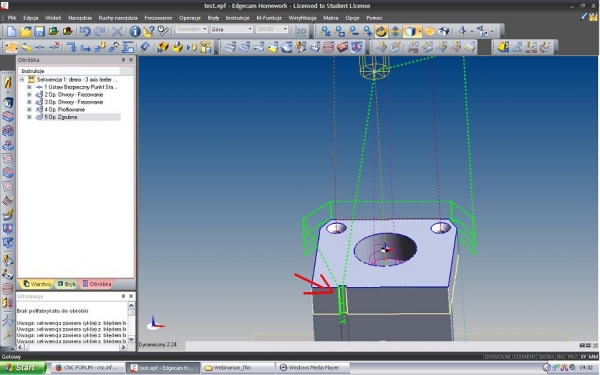Click the Windows Start button
Viewport: 600px width, 375px height.
coord(23,368)
